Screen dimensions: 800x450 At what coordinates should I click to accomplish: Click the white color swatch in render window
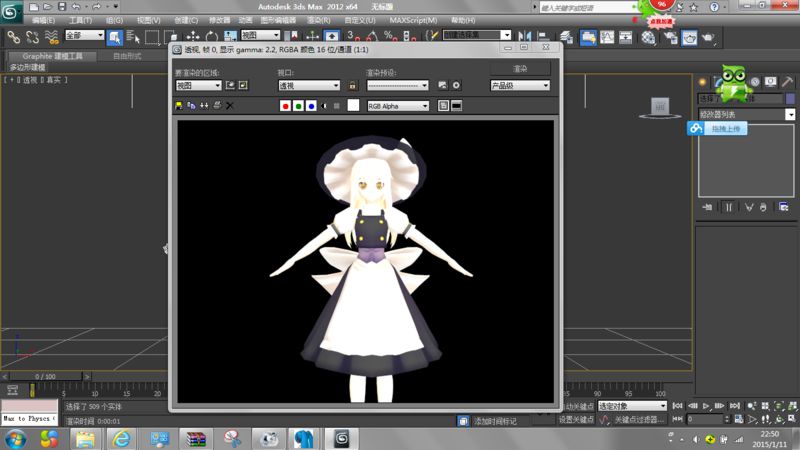click(353, 105)
